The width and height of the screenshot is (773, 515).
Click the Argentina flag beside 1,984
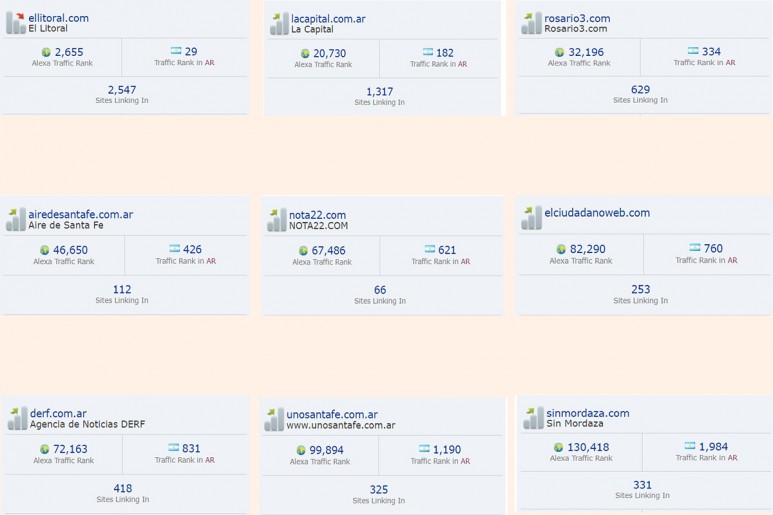coord(690,446)
